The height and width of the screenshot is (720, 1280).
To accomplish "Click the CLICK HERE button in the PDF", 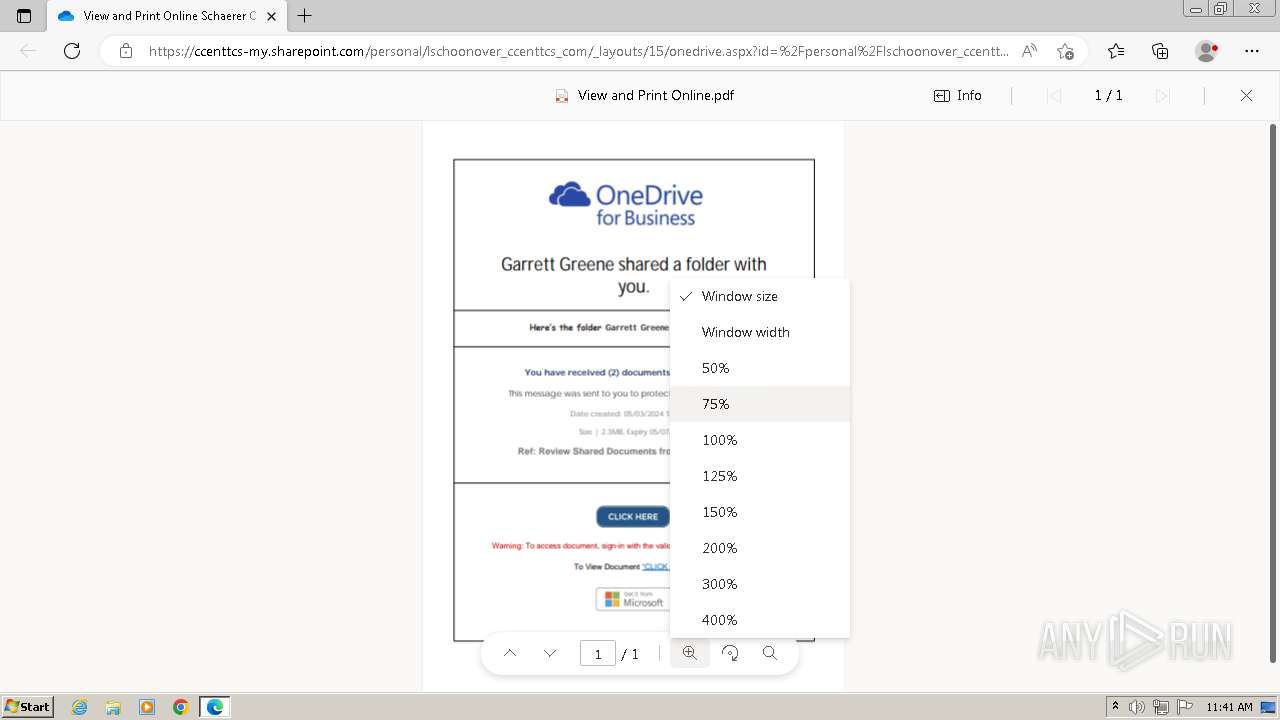I will click(x=633, y=516).
